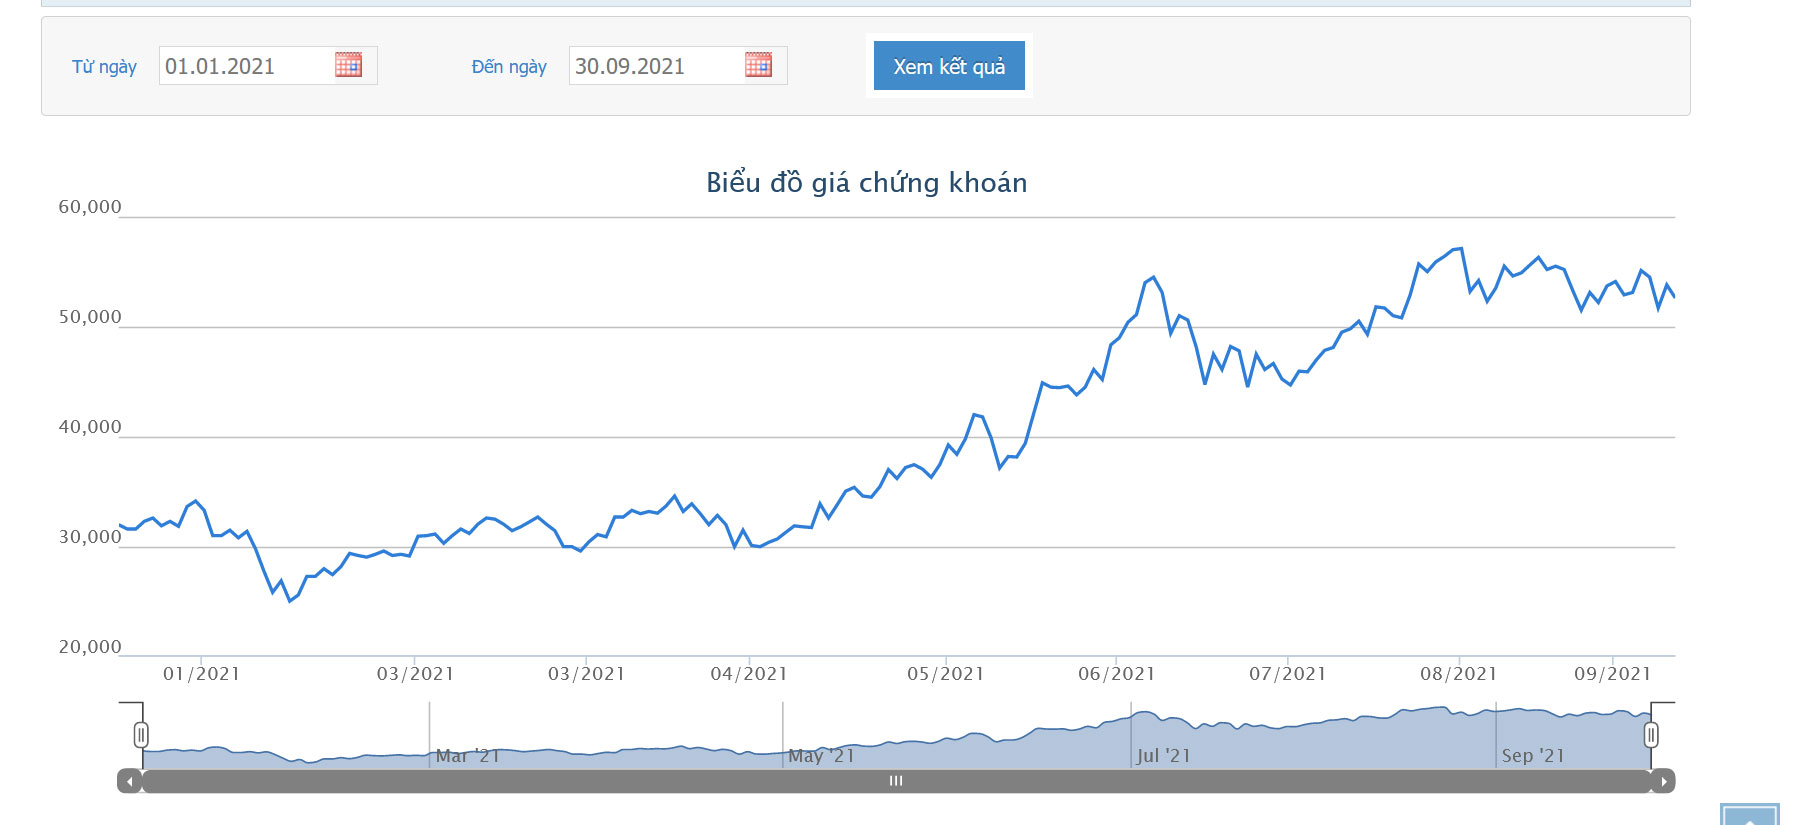
Task: Click the 50,000 y-axis label
Action: pyautogui.click(x=90, y=317)
